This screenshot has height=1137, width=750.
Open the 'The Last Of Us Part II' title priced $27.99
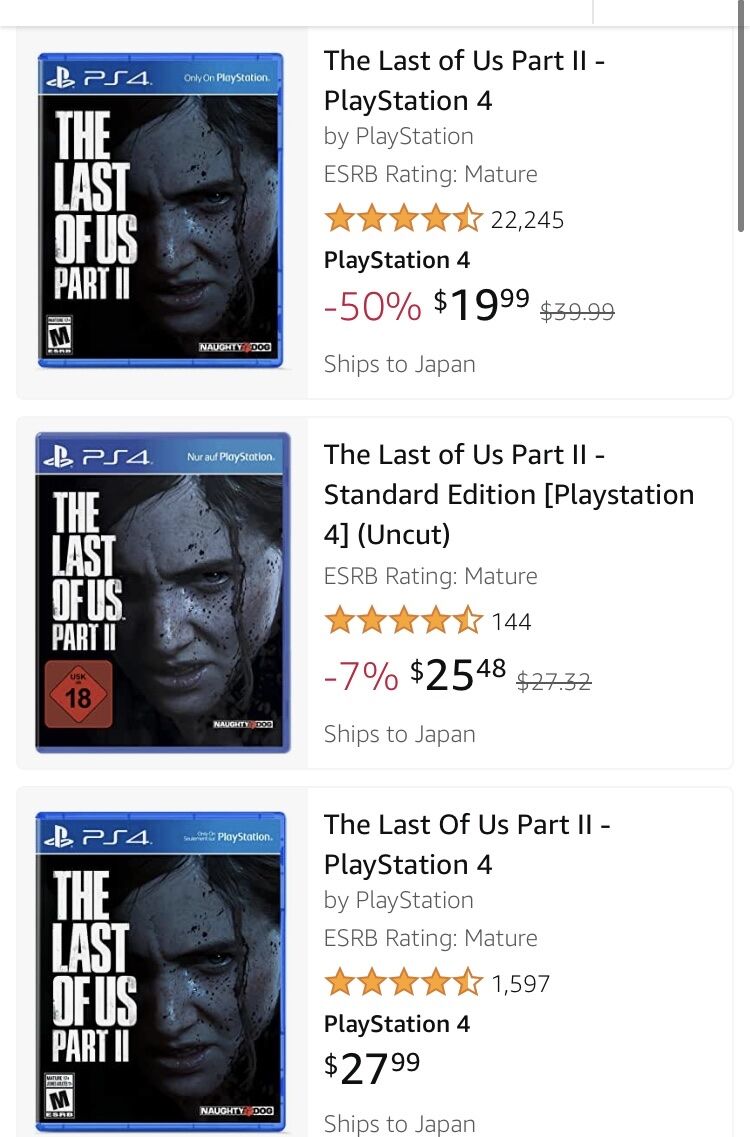coord(467,844)
